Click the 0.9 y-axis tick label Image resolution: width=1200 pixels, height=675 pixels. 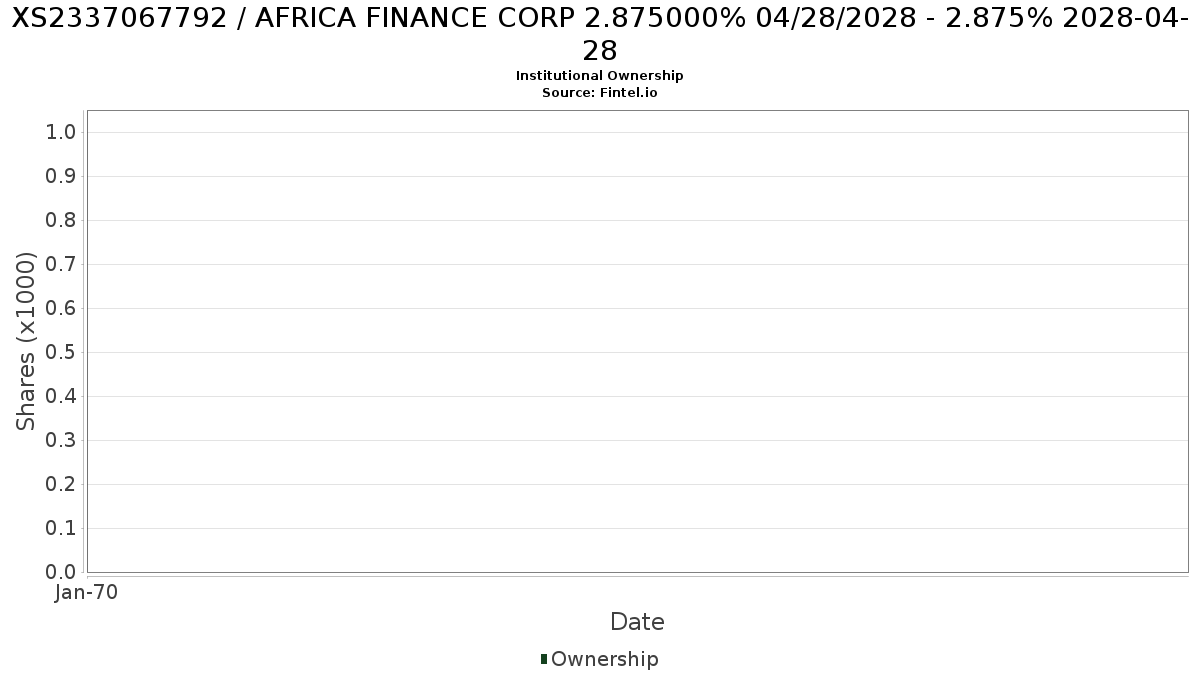point(61,176)
